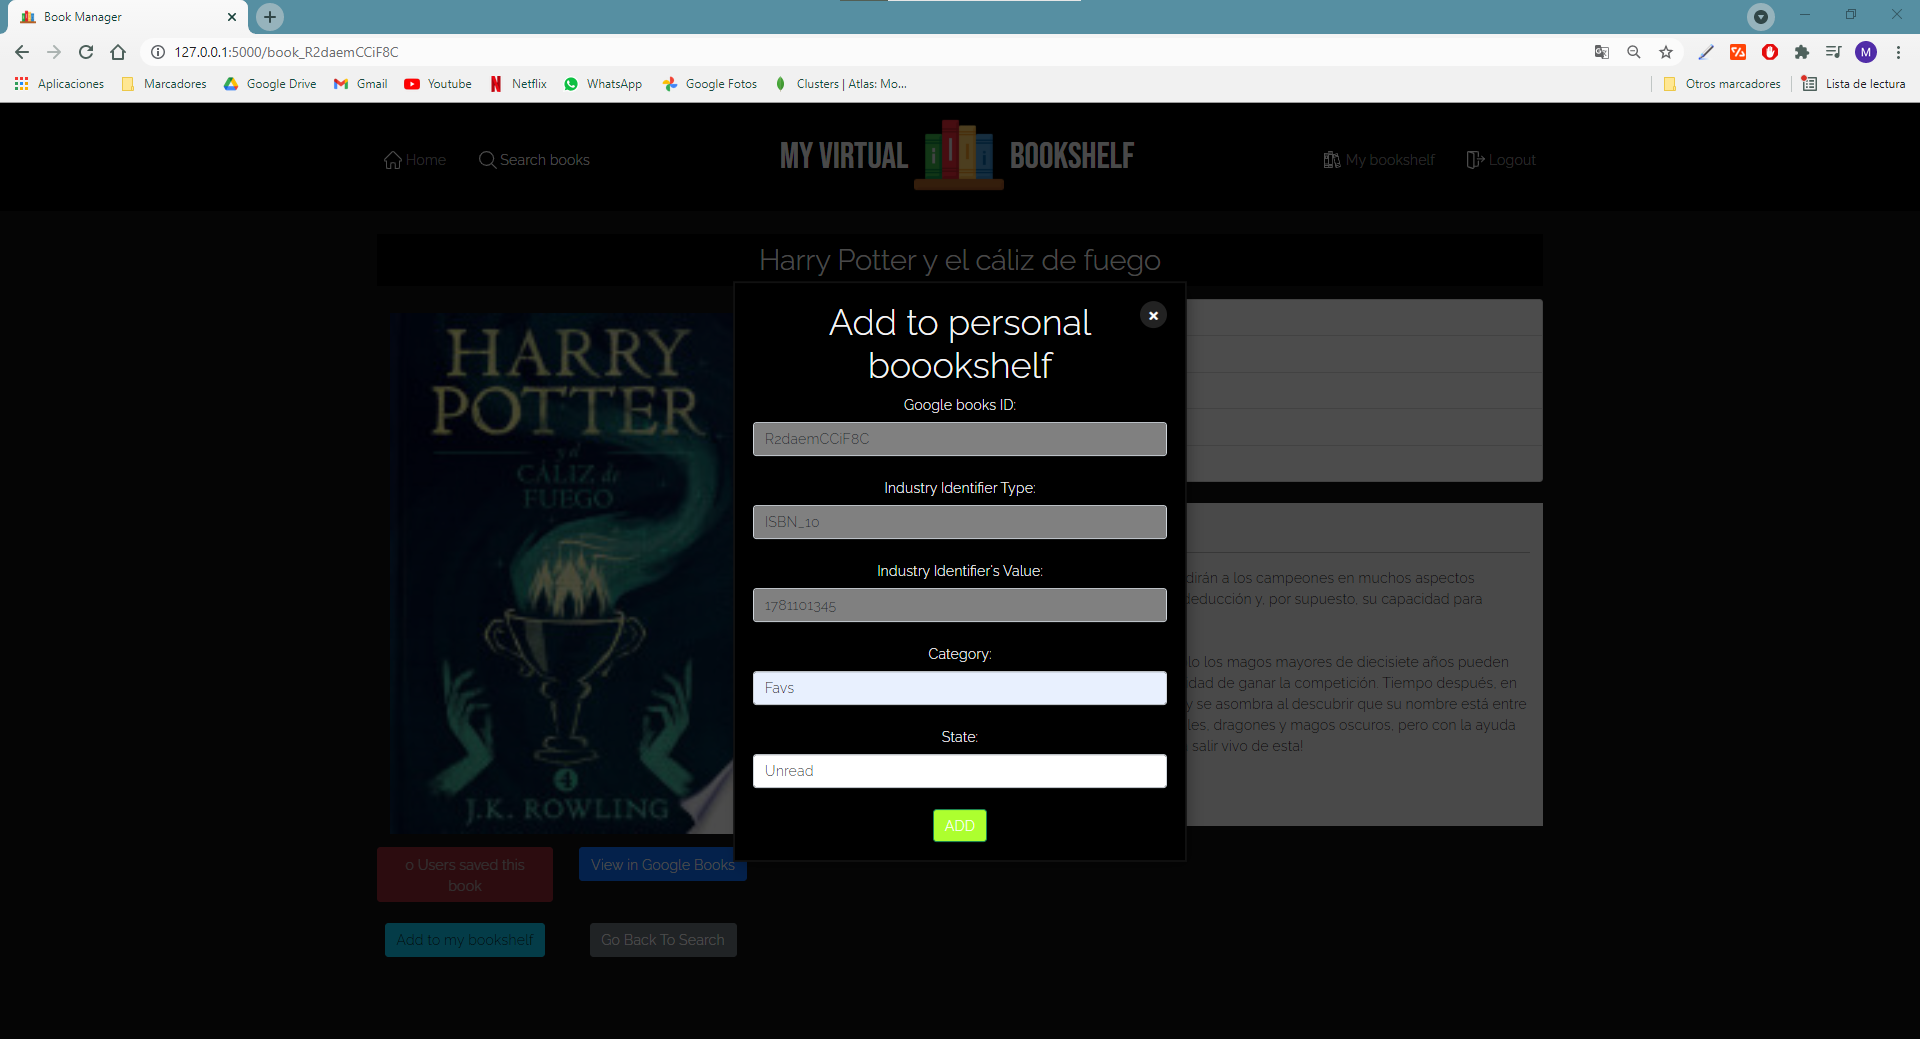Image resolution: width=1920 pixels, height=1039 pixels.
Task: Open the Youtube bookmark
Action: 438,84
